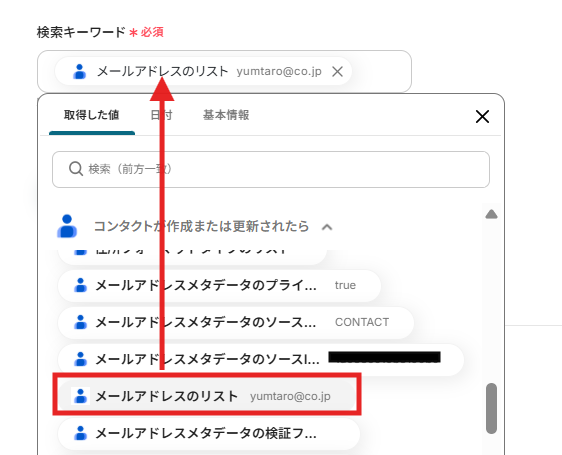Select the メールアドレスメタデータの検証フ… item

tap(209, 433)
